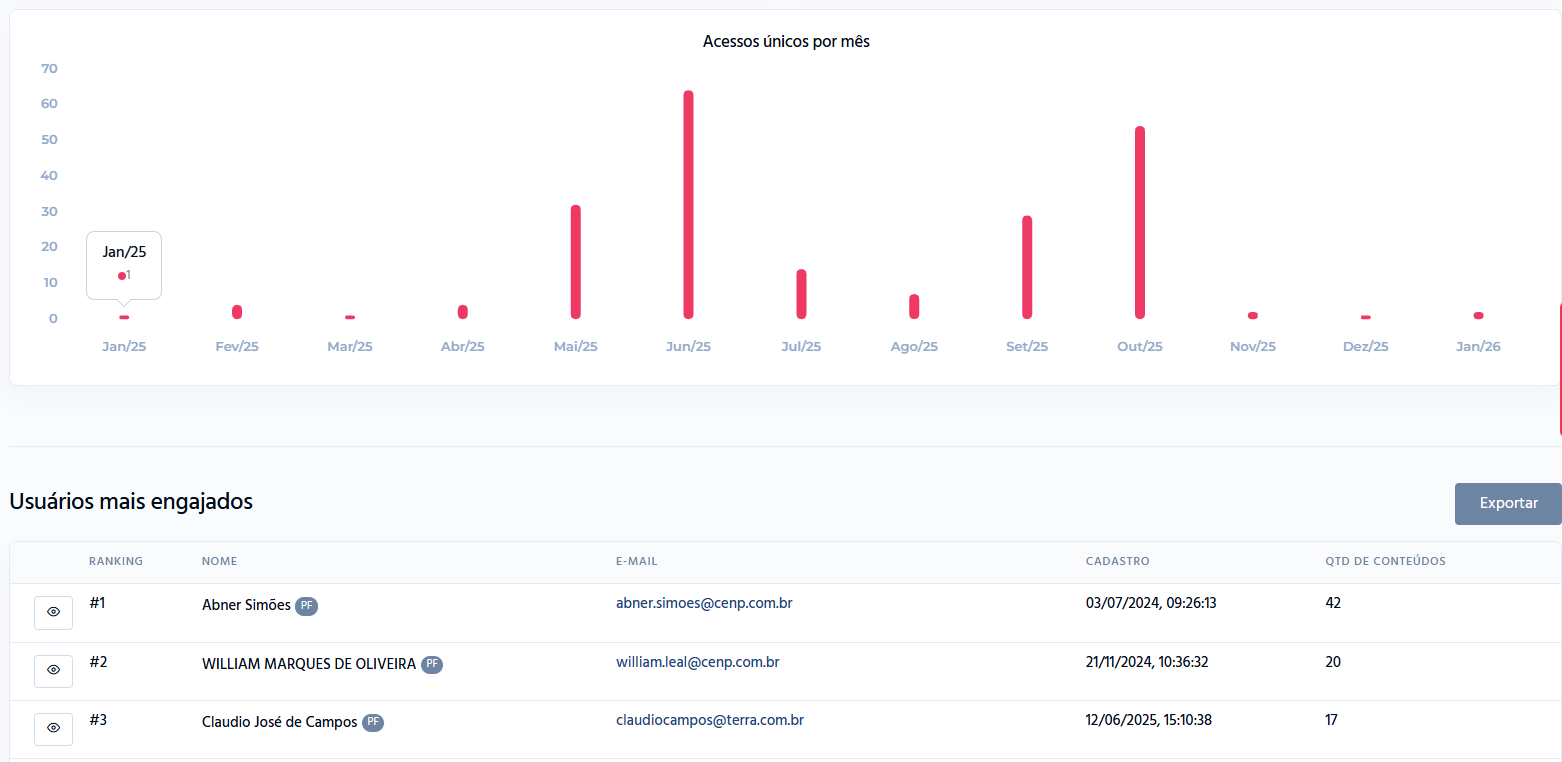1562x762 pixels.
Task: Click PF badge beside WILLIAM MARQUES DE OLIVEIRA
Action: pos(432,664)
